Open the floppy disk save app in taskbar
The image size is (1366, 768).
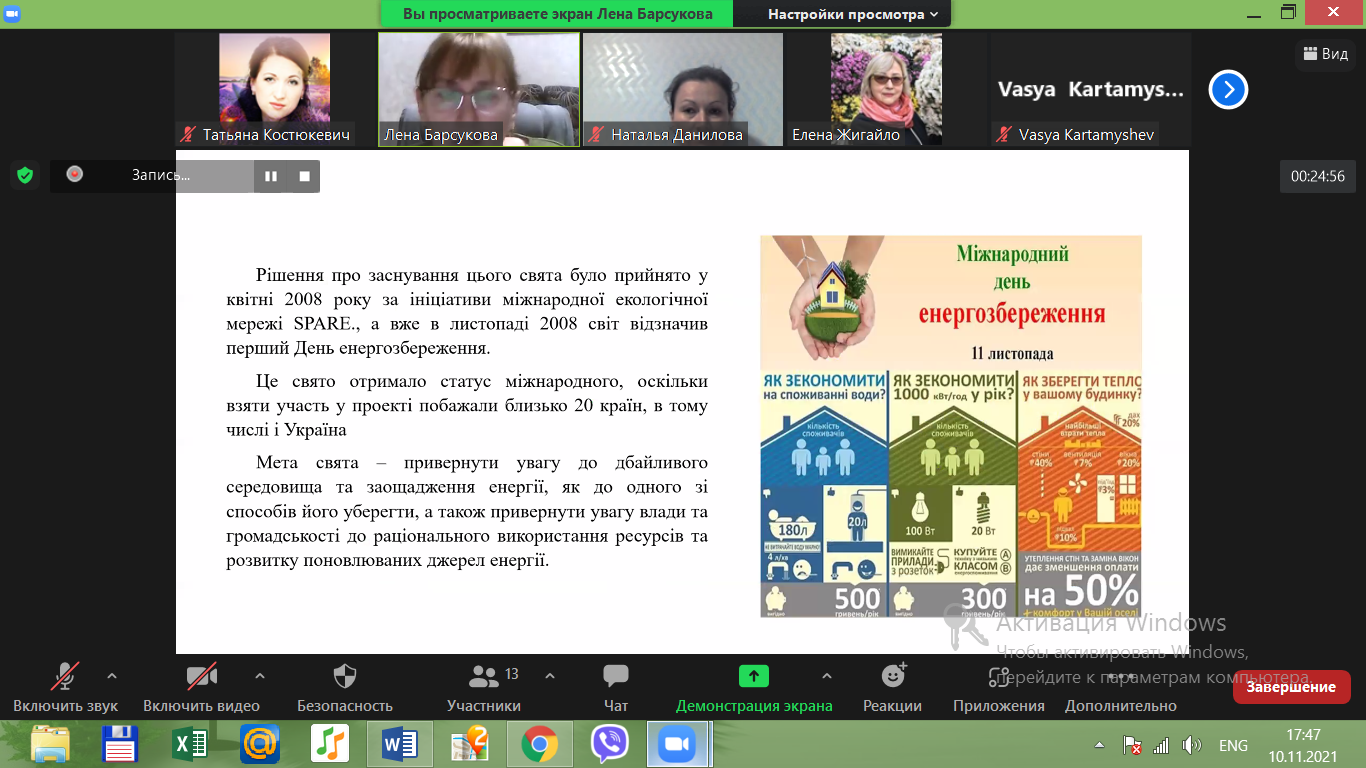click(120, 745)
